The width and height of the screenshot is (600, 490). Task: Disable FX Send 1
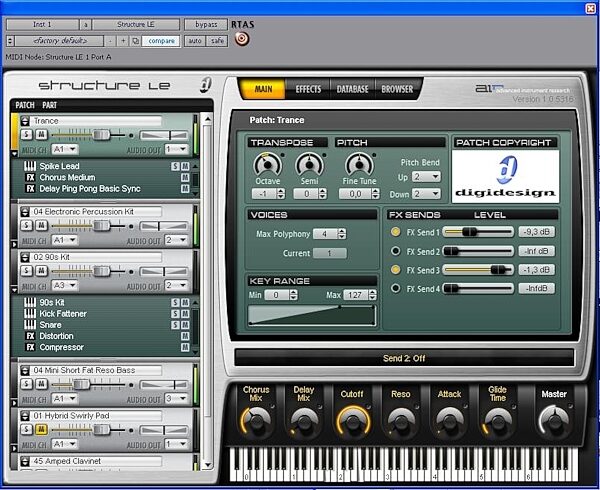[x=395, y=232]
